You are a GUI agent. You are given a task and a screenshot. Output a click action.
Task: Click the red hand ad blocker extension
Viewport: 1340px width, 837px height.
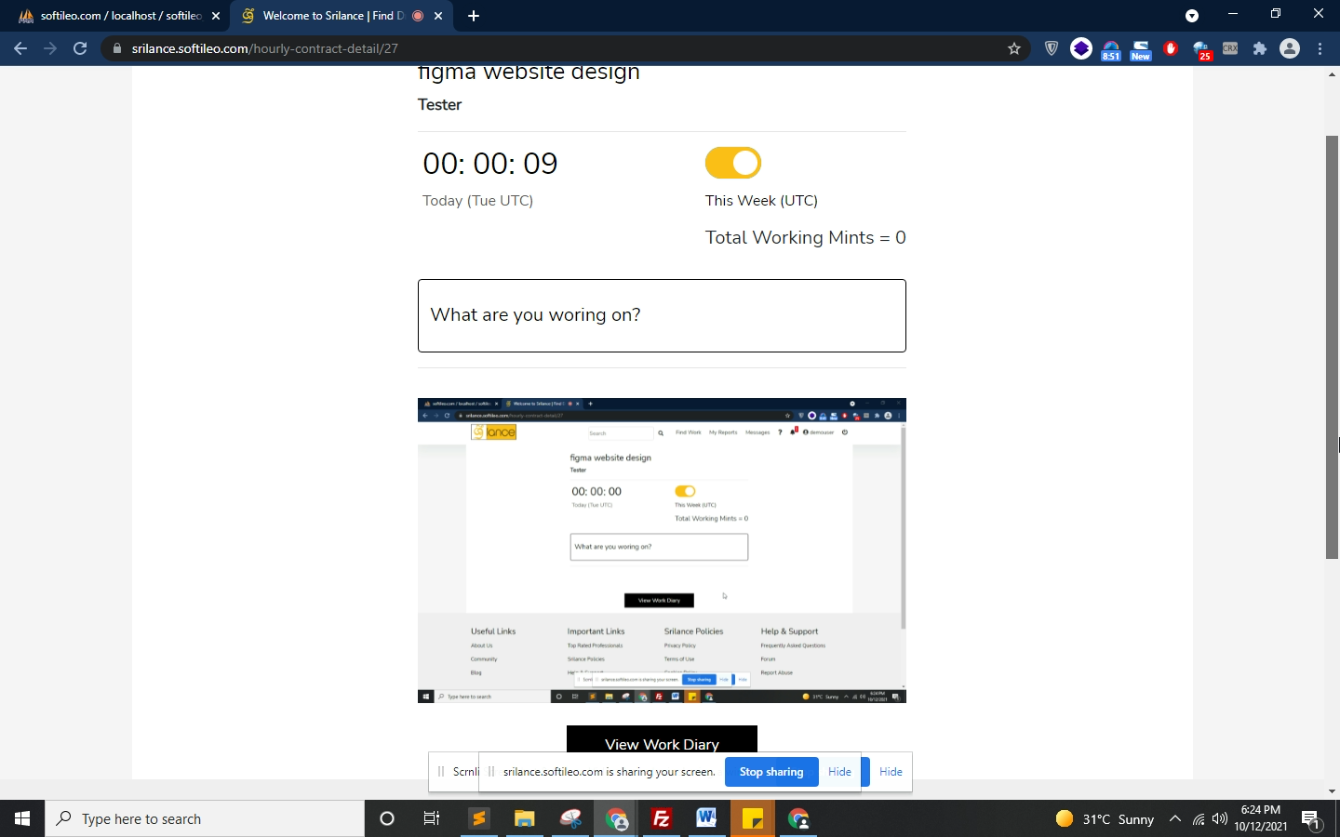[x=1171, y=48]
